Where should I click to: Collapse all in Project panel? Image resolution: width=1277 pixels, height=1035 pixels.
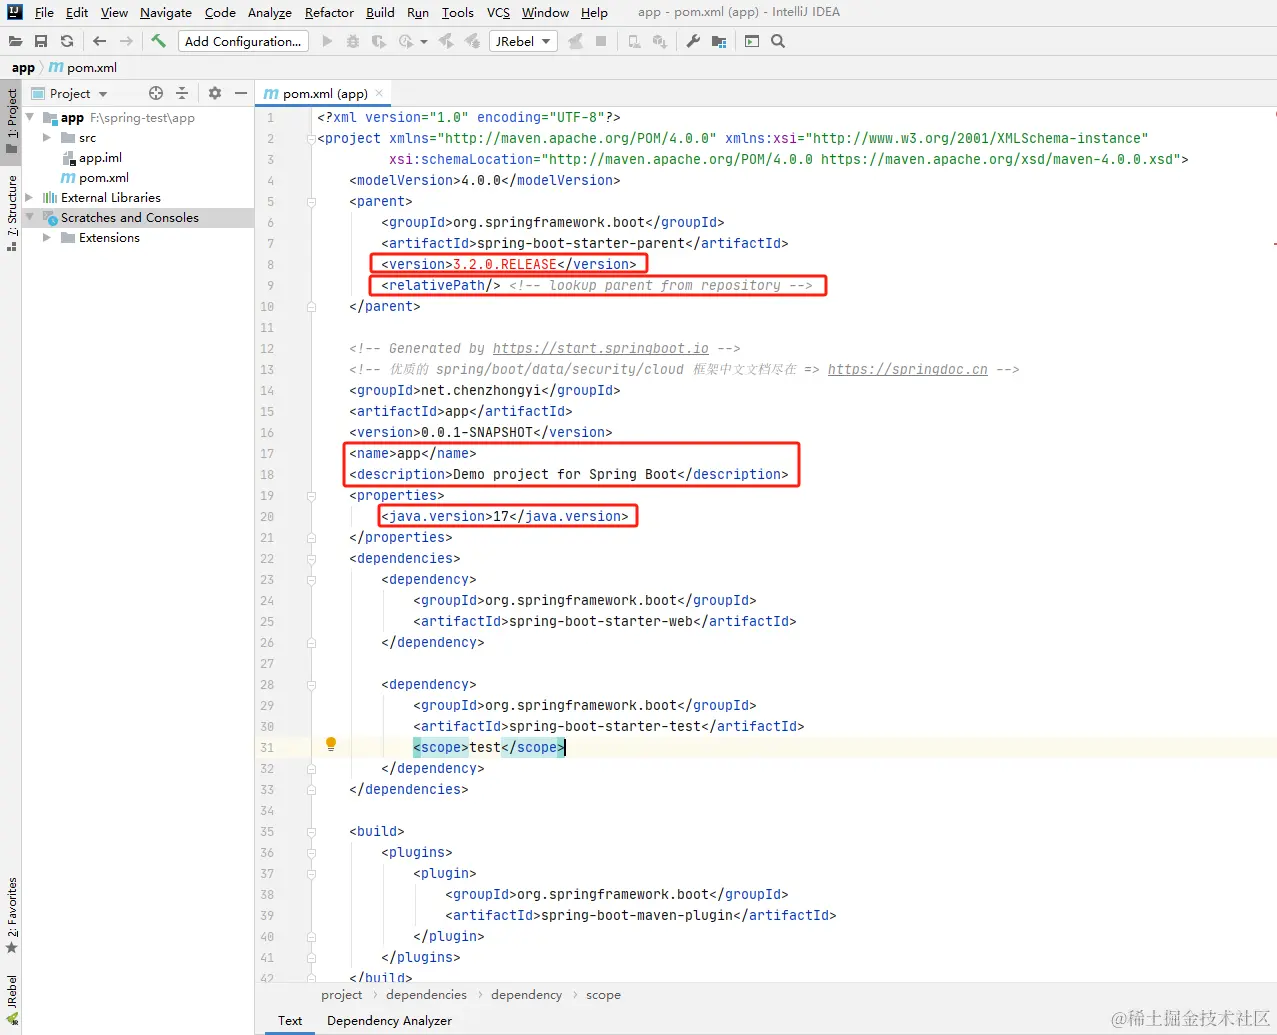coord(182,93)
